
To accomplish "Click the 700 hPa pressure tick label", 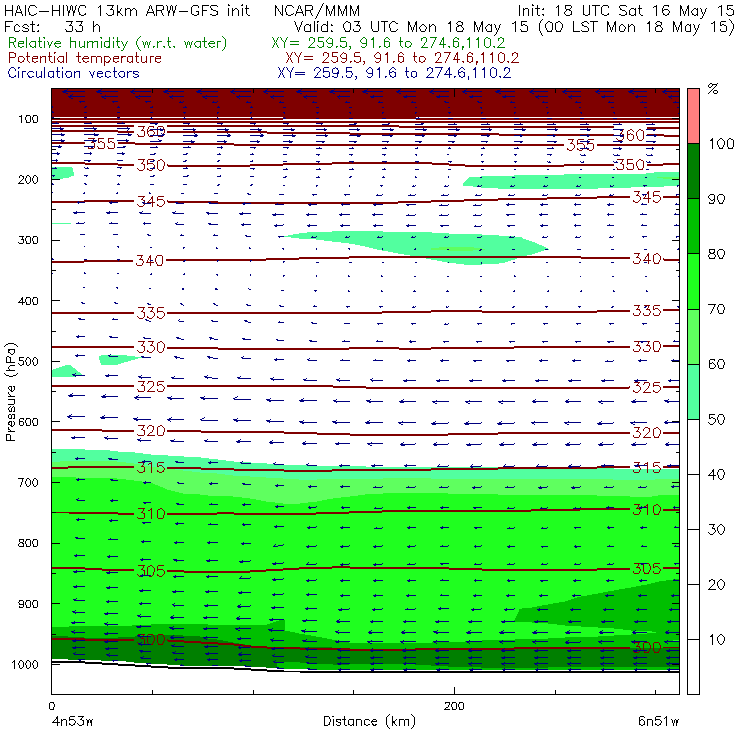I will tap(28, 483).
